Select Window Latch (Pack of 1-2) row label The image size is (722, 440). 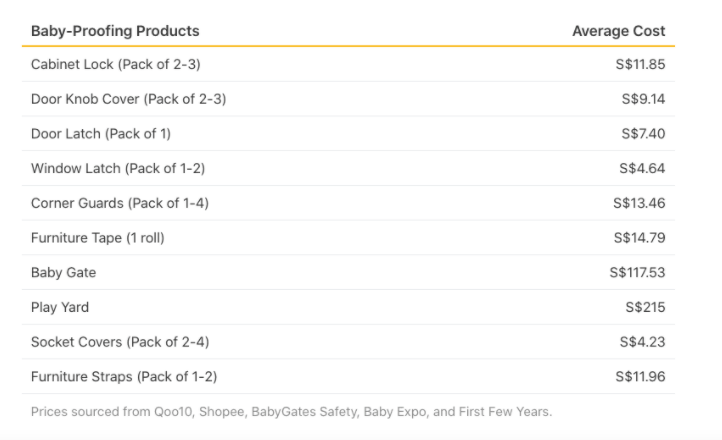[118, 168]
